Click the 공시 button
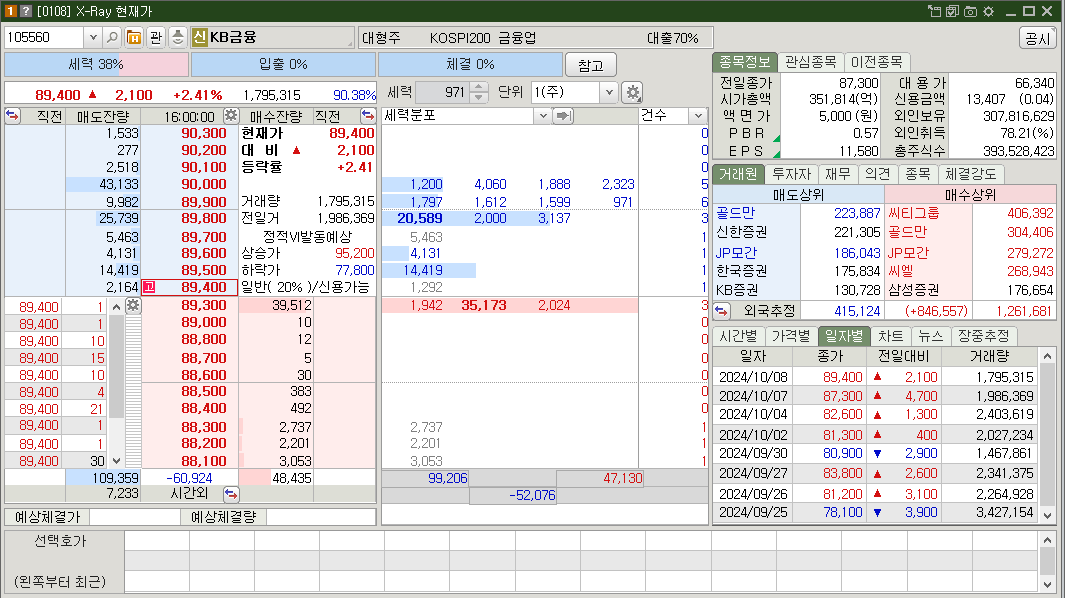This screenshot has height=598, width=1065. pyautogui.click(x=1037, y=38)
